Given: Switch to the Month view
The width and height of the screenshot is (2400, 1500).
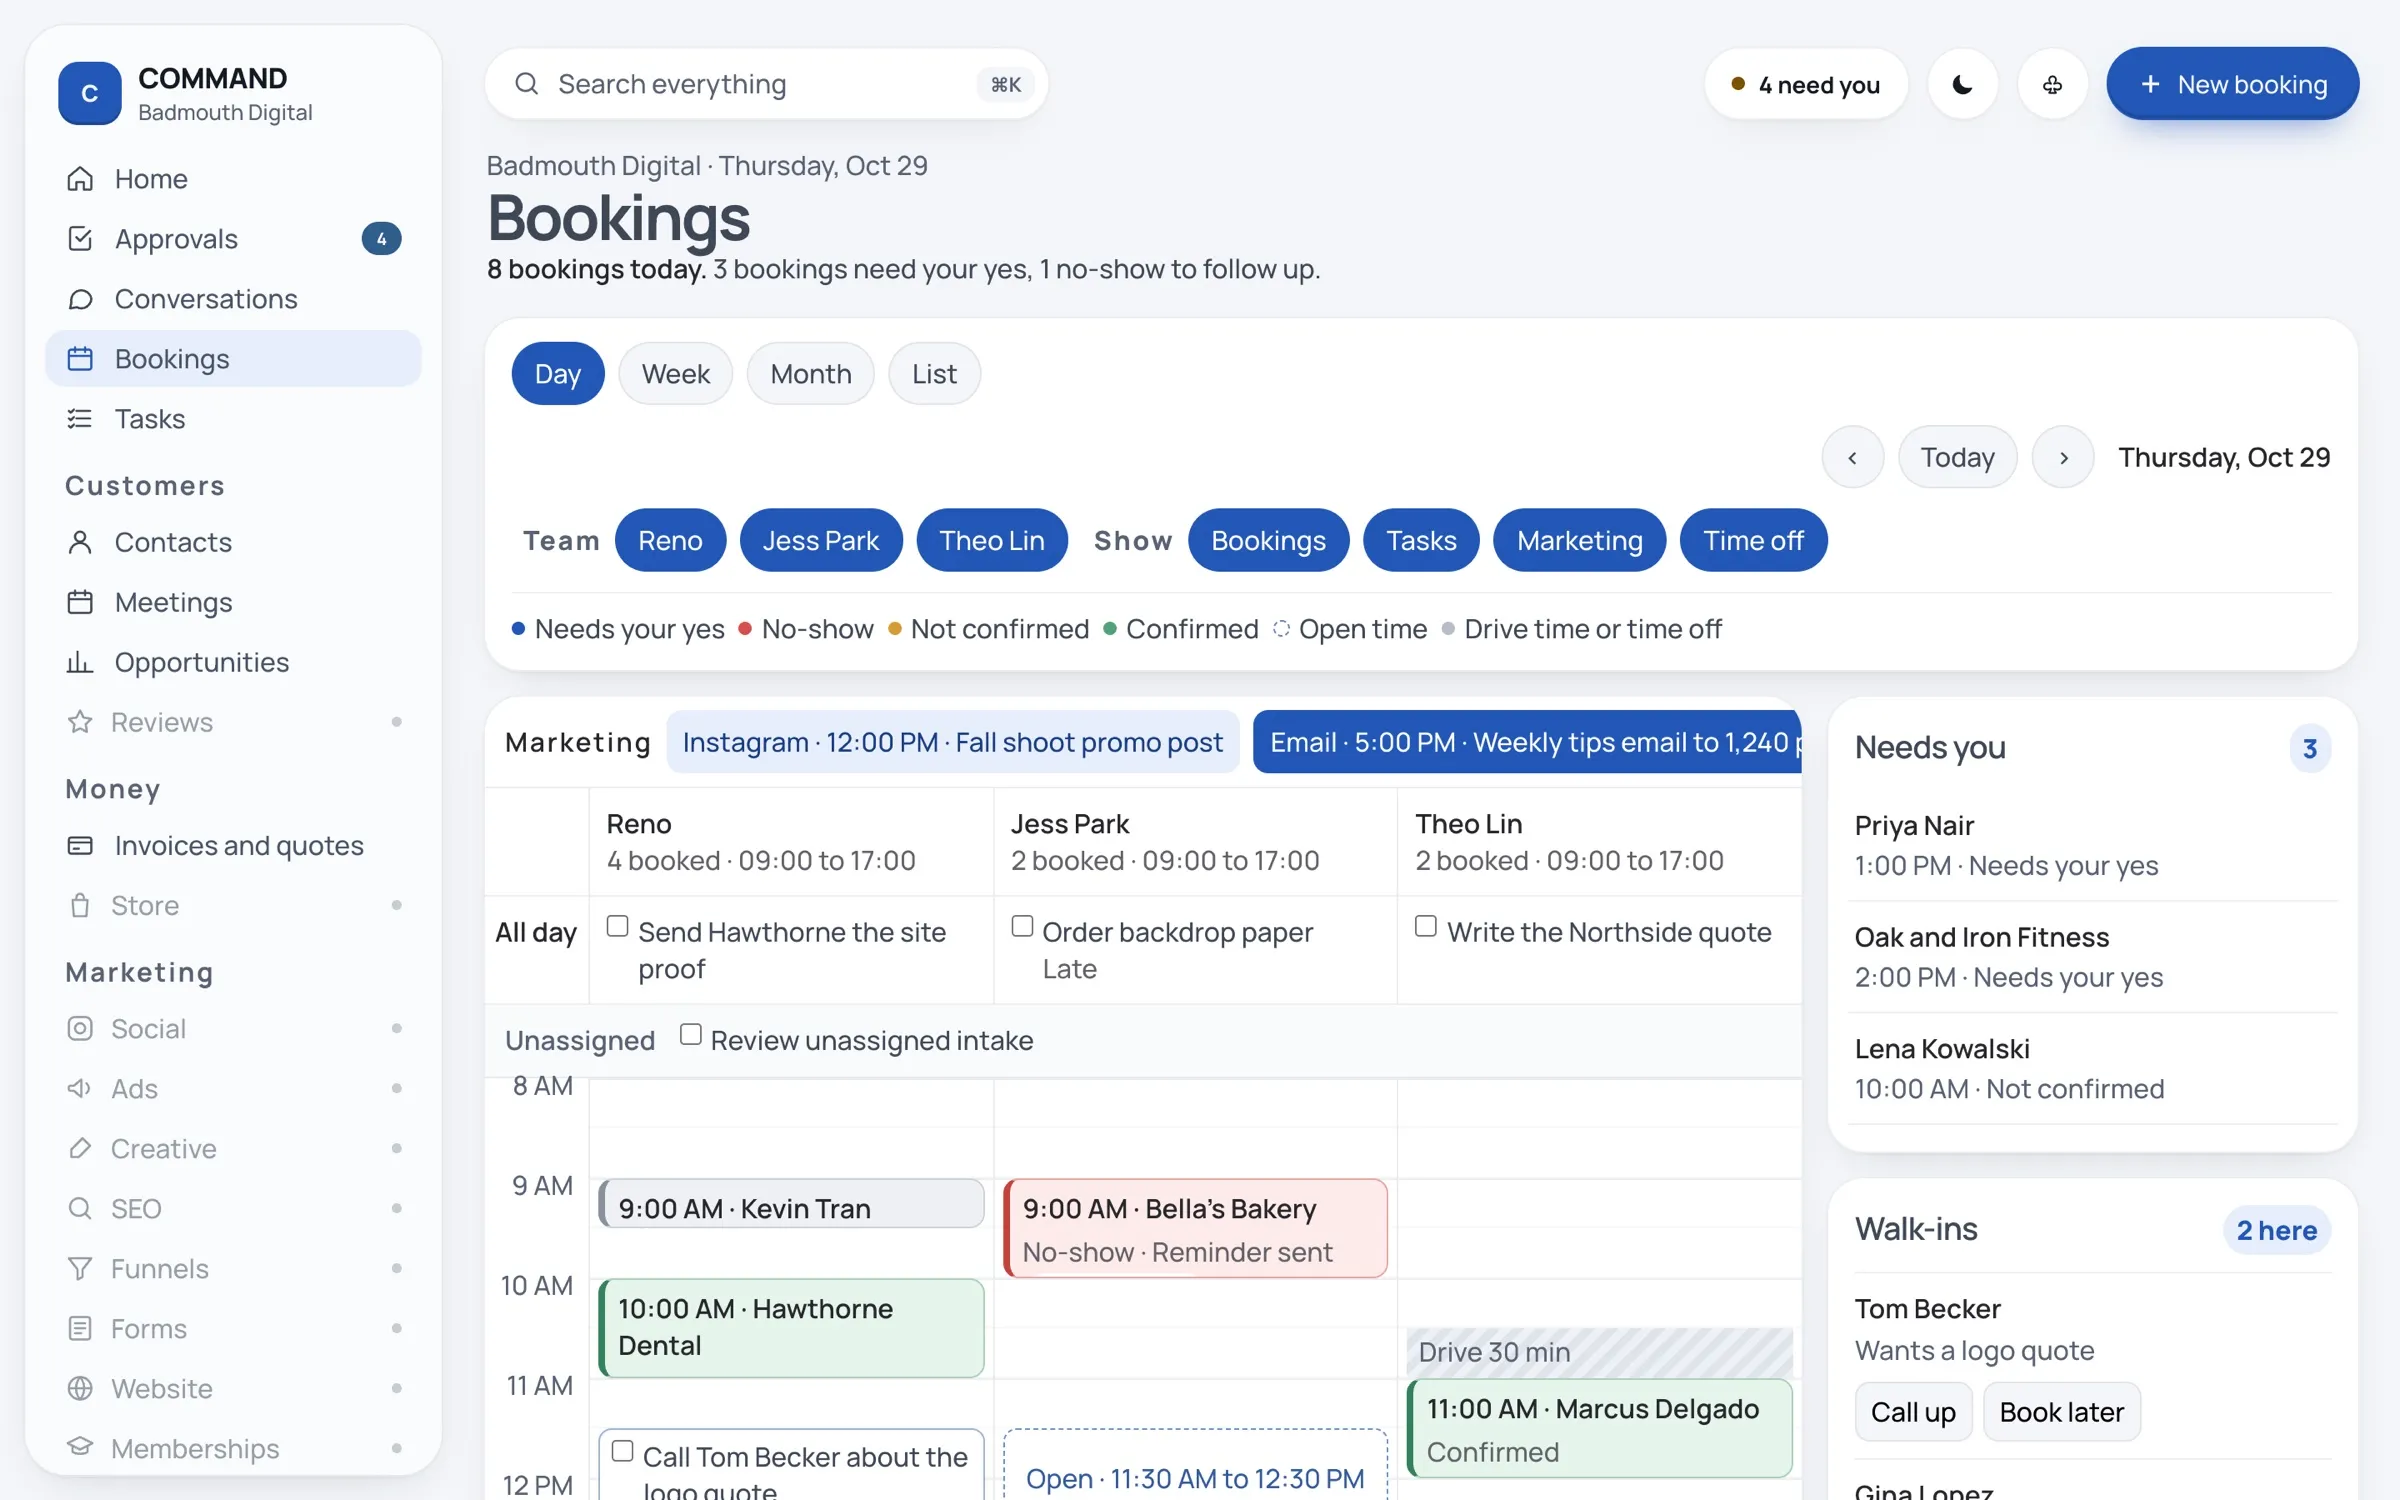Looking at the screenshot, I should click(x=810, y=374).
